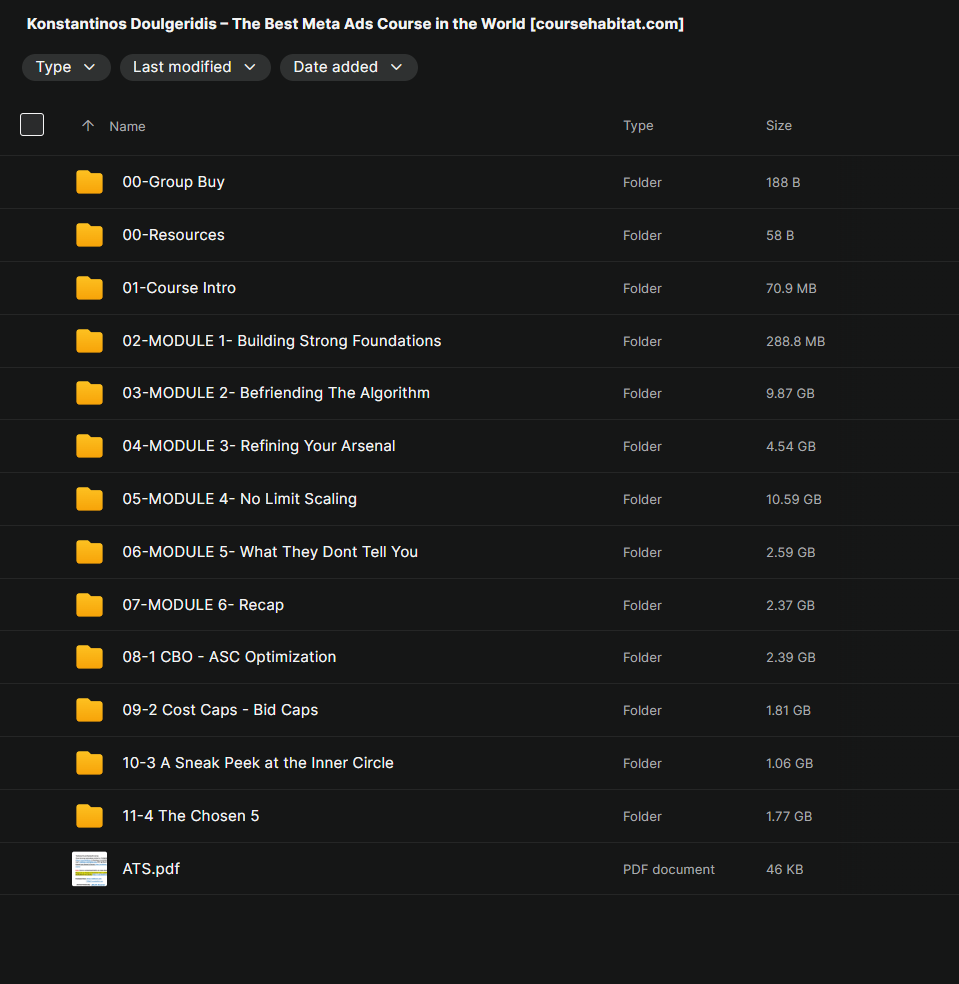Click the Size column header
Viewport: 959px width, 984px height.
point(778,126)
